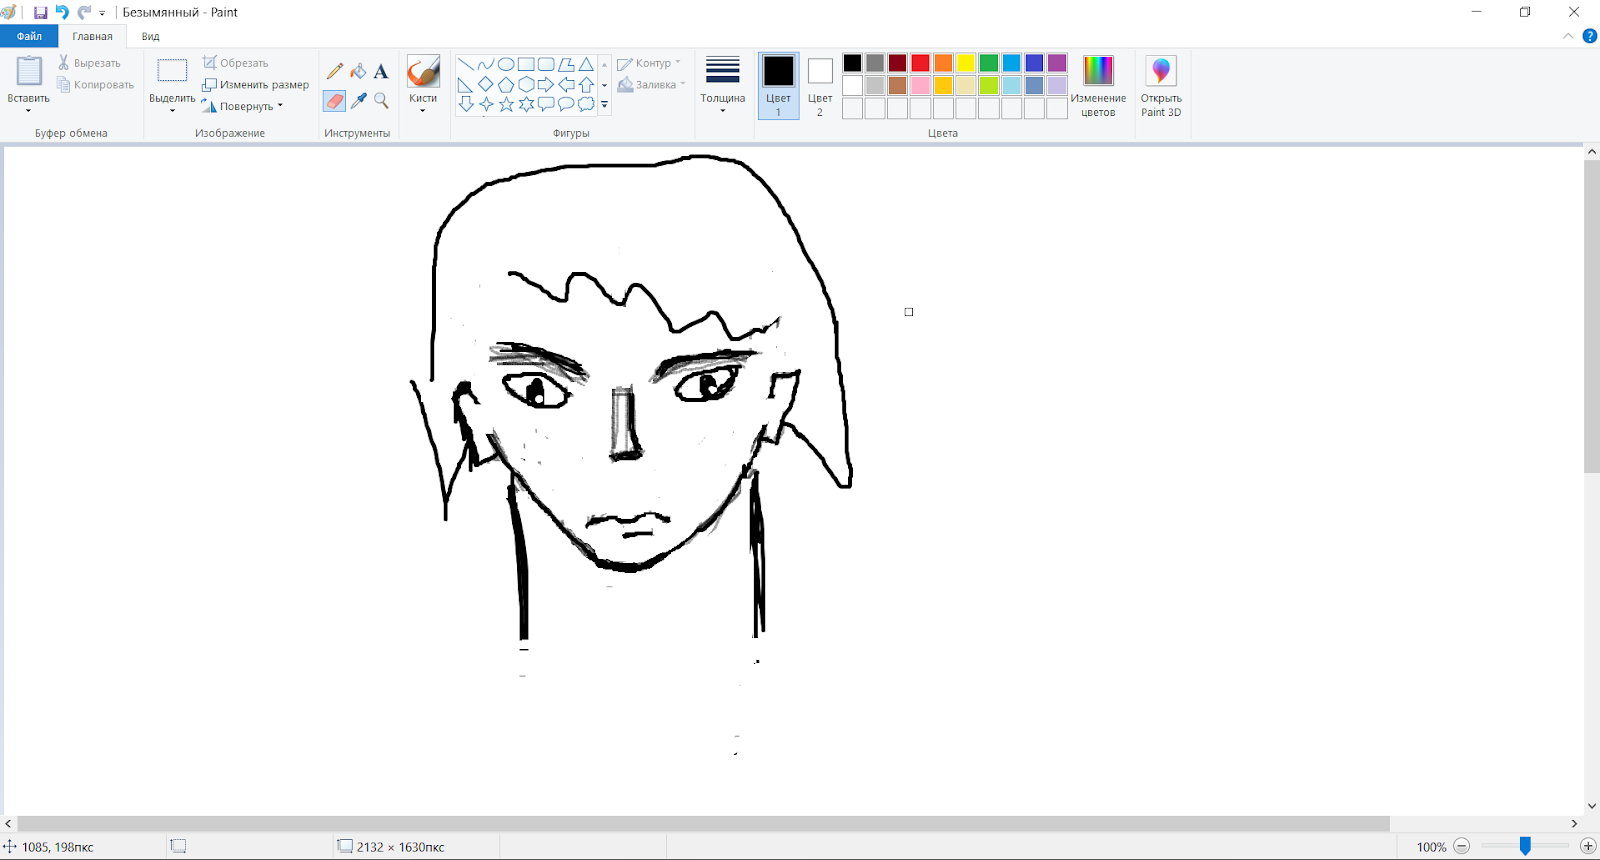Pick the pink color swatch

click(x=920, y=85)
